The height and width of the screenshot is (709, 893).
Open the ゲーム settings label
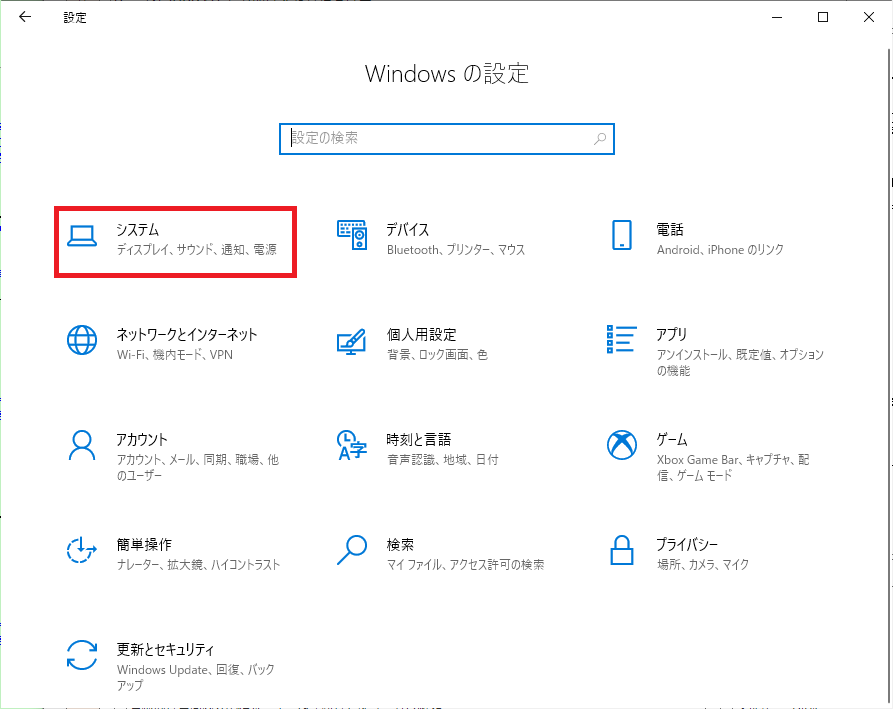(672, 440)
